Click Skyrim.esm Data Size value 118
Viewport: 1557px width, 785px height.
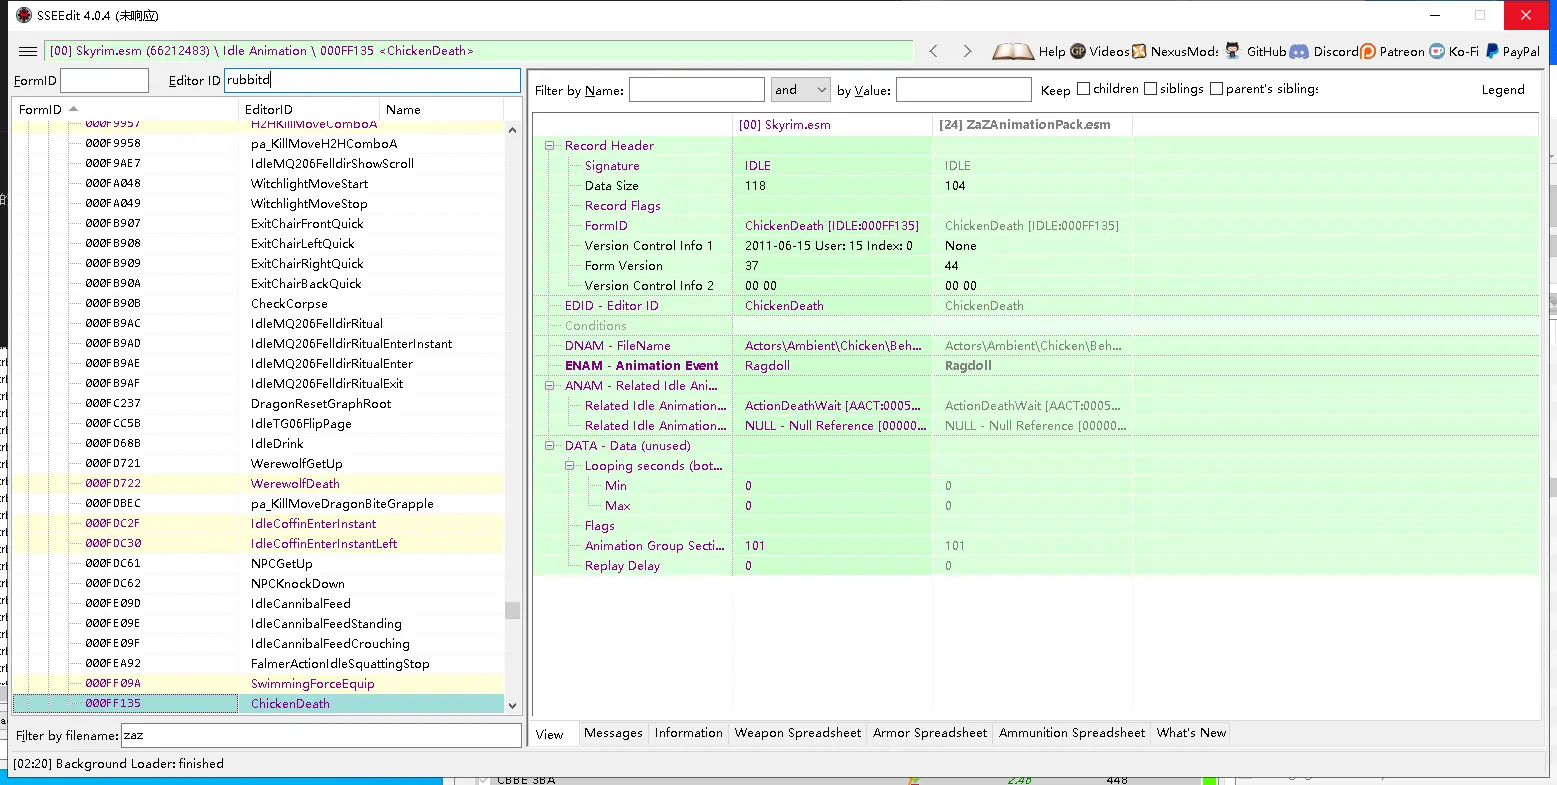pyautogui.click(x=755, y=185)
